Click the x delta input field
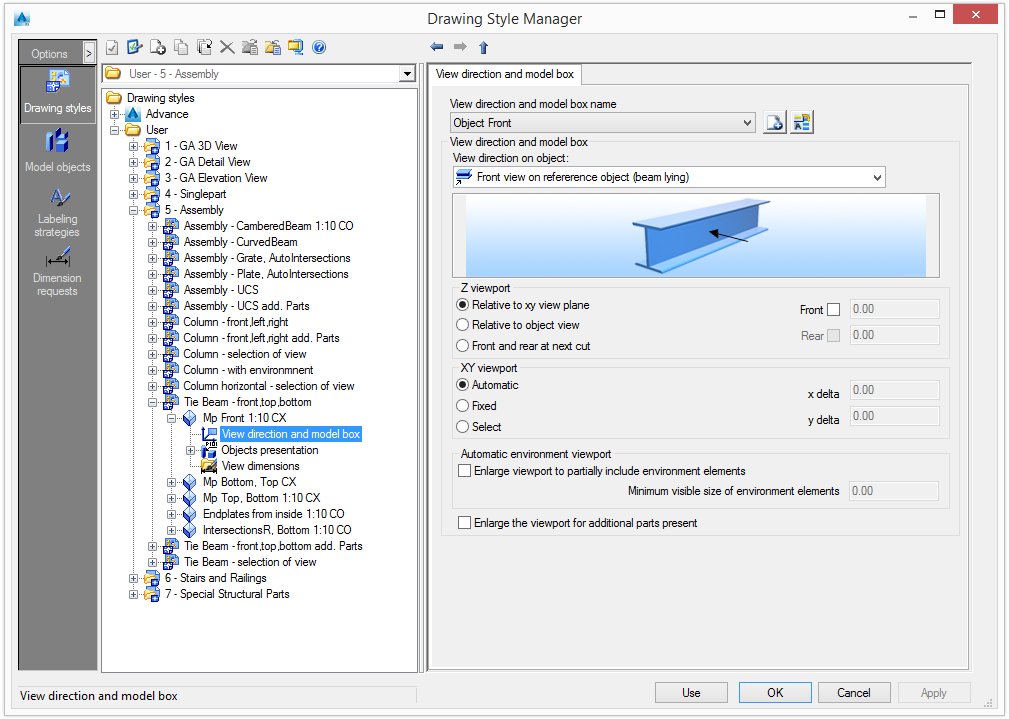1009x719 pixels. pyautogui.click(x=894, y=390)
